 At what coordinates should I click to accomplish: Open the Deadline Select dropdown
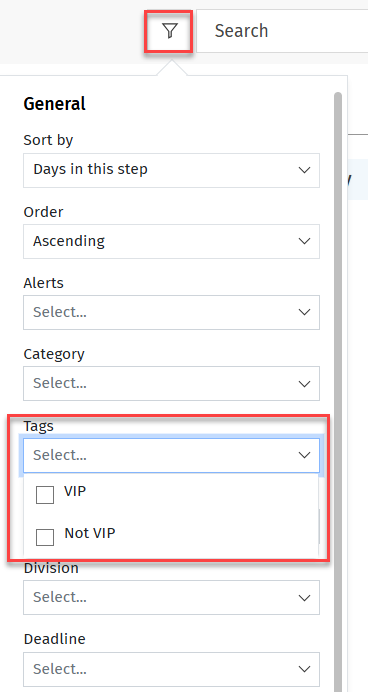[171, 669]
